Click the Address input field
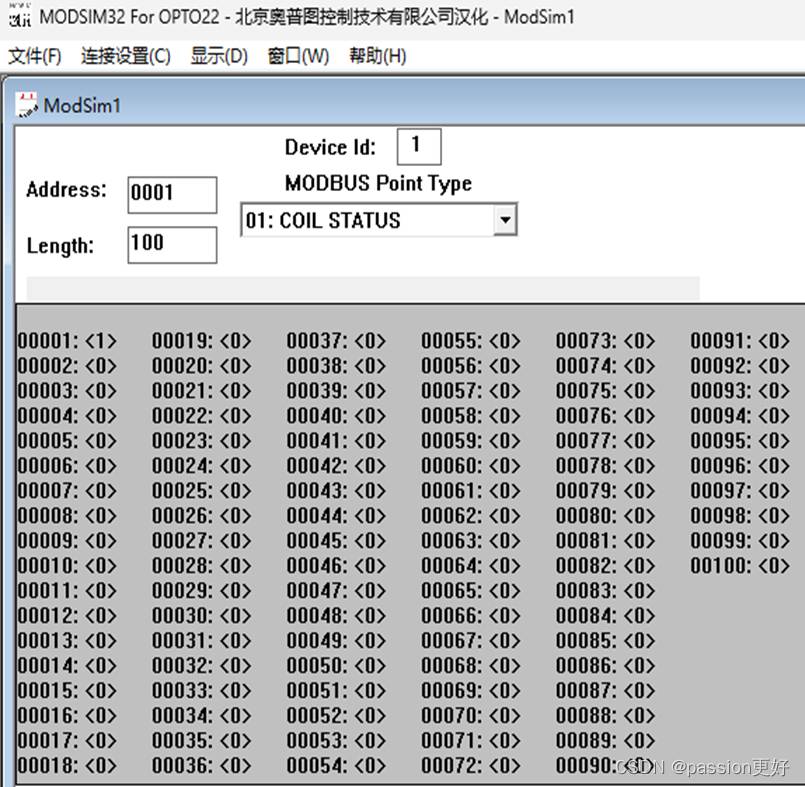The width and height of the screenshot is (805, 787). click(172, 195)
